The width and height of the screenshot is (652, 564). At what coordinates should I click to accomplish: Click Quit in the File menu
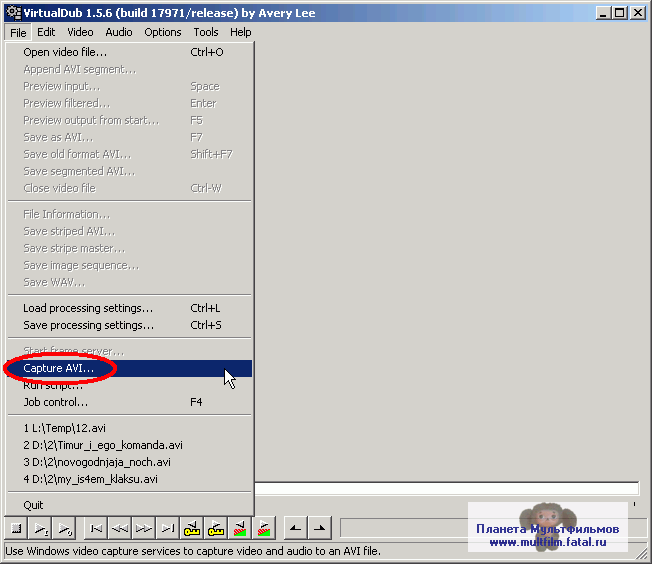coord(130,505)
